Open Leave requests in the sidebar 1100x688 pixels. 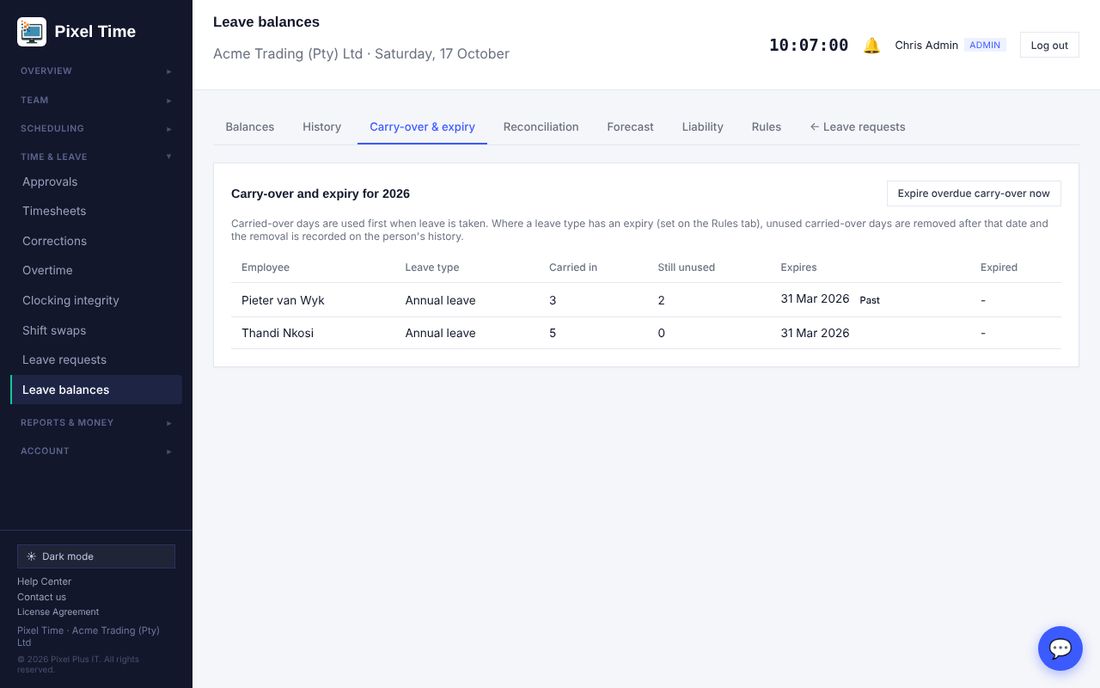[x=96, y=360]
